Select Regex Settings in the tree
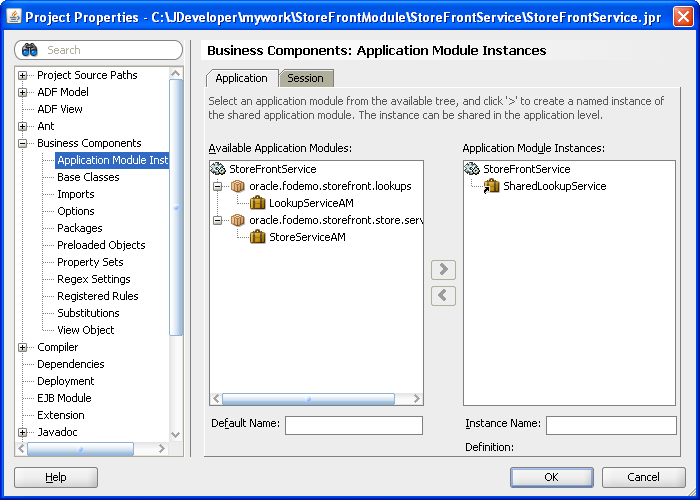The width and height of the screenshot is (700, 500). point(94,279)
